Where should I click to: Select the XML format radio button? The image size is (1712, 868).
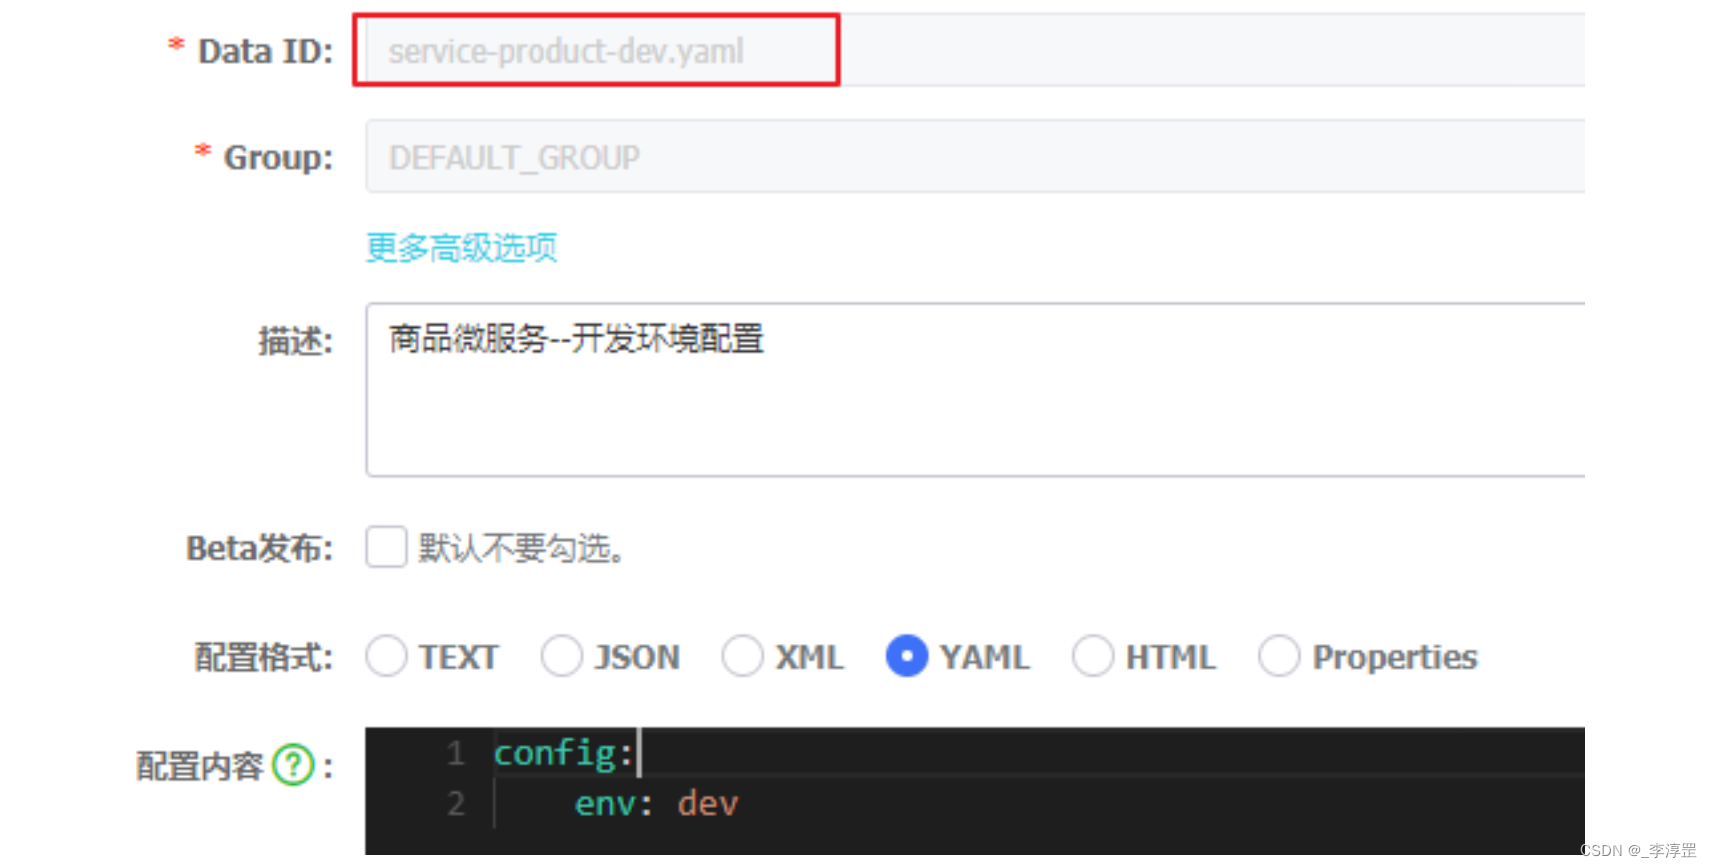pyautogui.click(x=742, y=656)
